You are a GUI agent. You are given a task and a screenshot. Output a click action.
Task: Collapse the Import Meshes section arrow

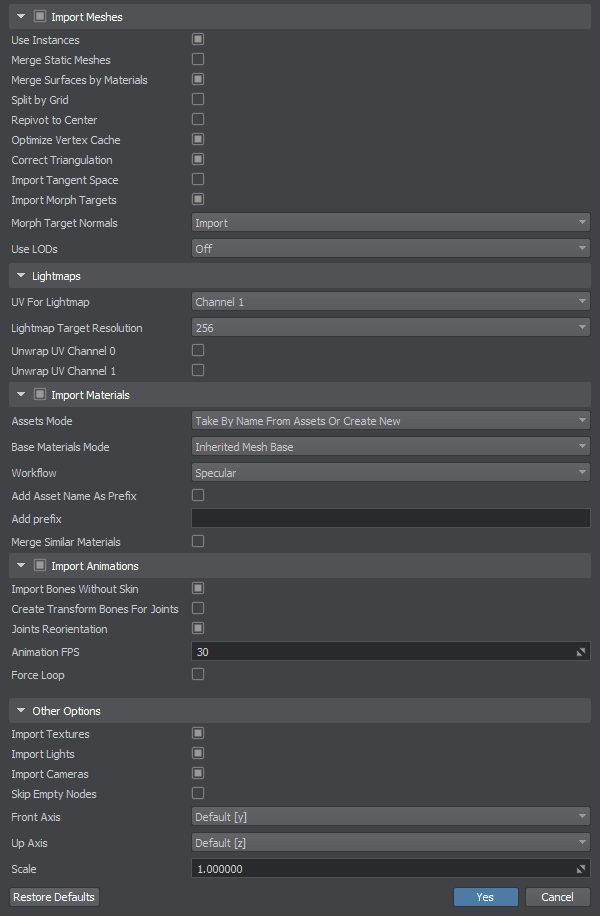21,17
